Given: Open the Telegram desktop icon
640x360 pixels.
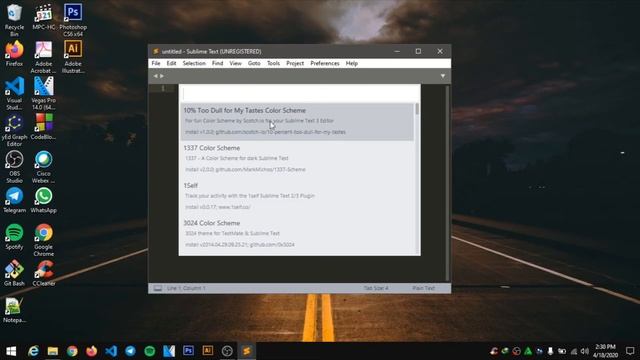Looking at the screenshot, I should [14, 200].
